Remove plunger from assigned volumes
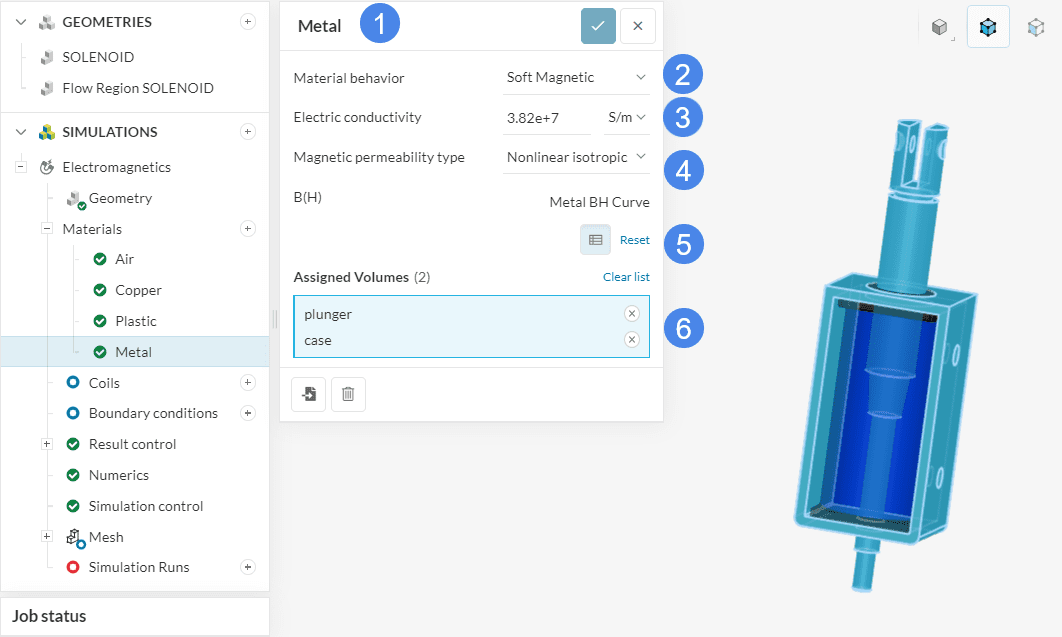This screenshot has height=637, width=1062. tap(631, 314)
